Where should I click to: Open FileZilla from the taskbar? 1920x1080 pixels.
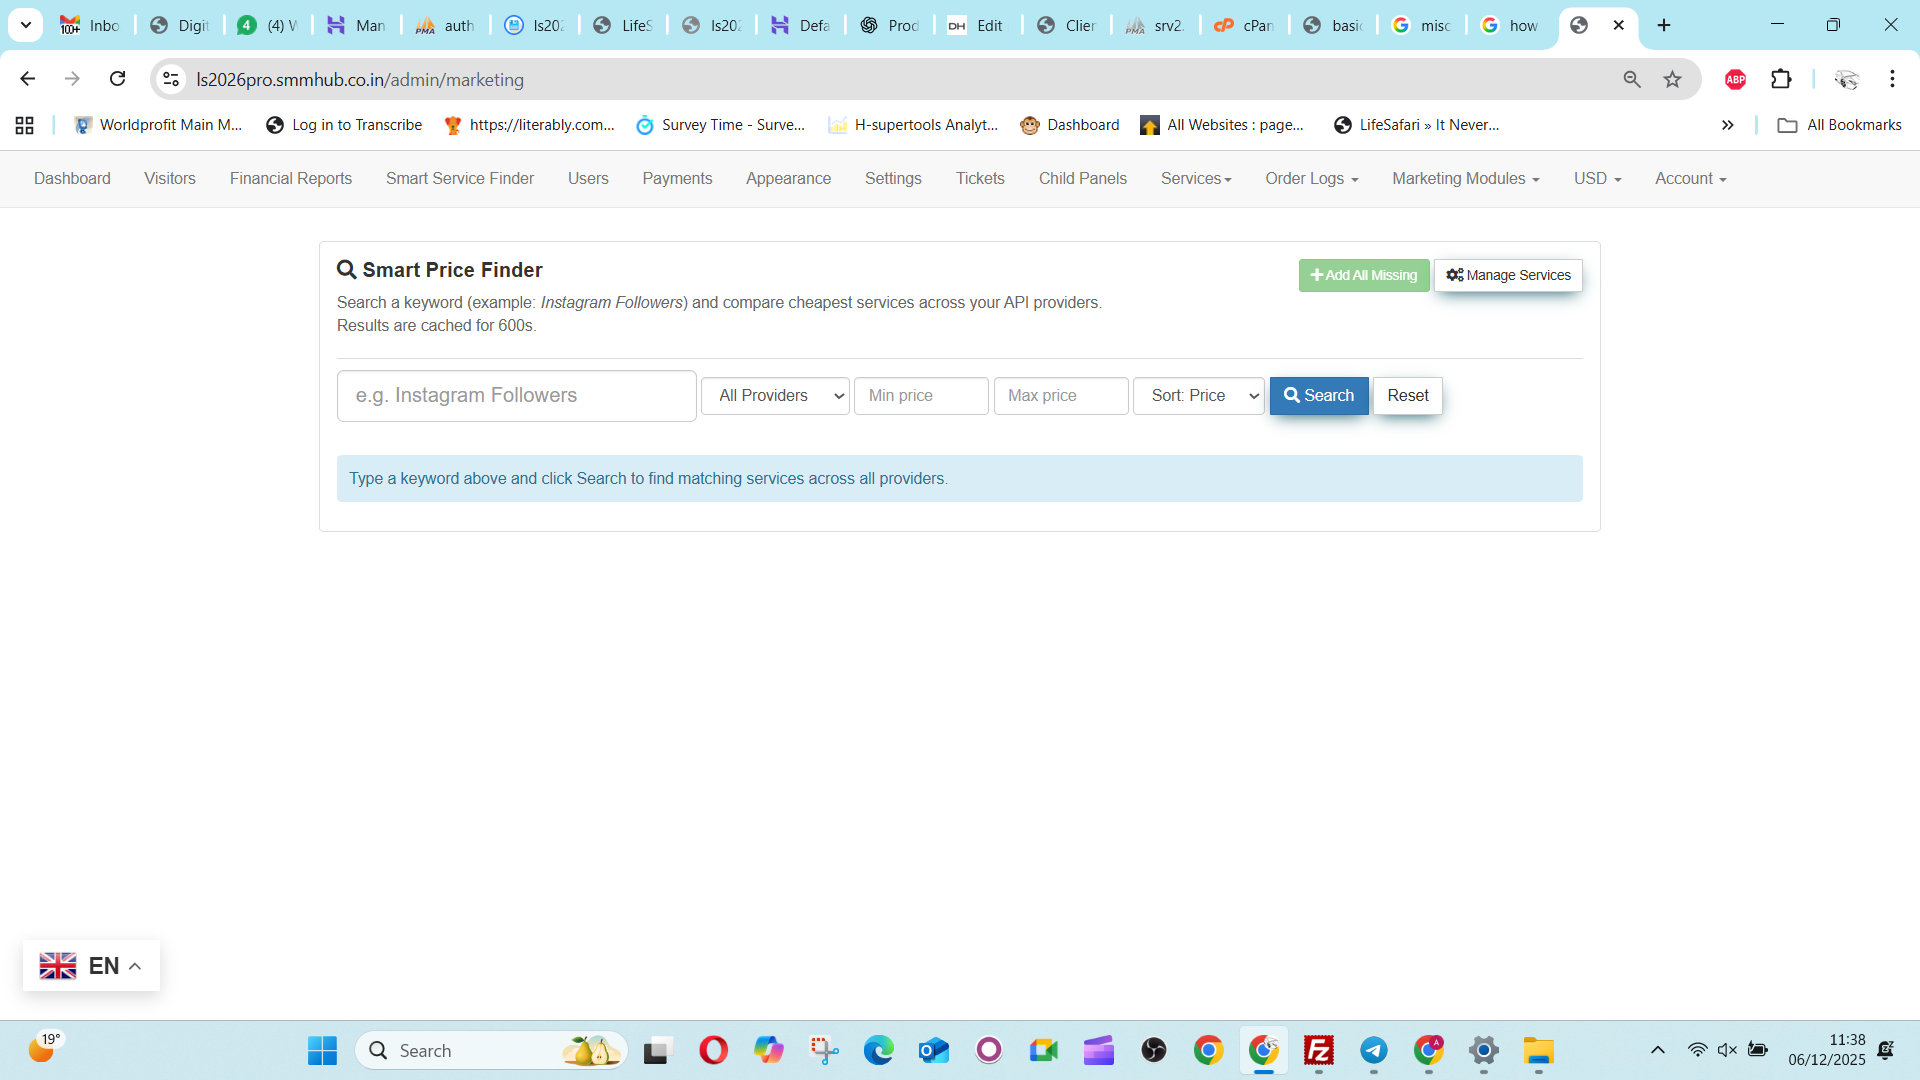[x=1318, y=1050]
